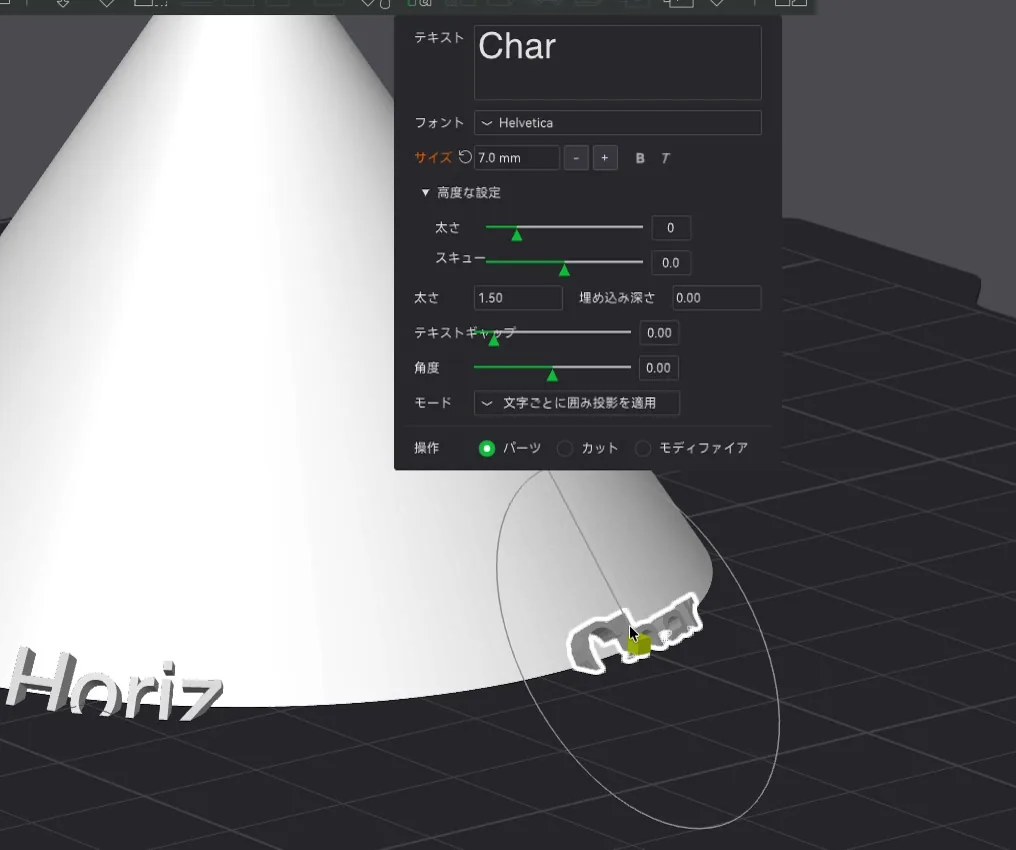Click the 角度 value field

658,368
